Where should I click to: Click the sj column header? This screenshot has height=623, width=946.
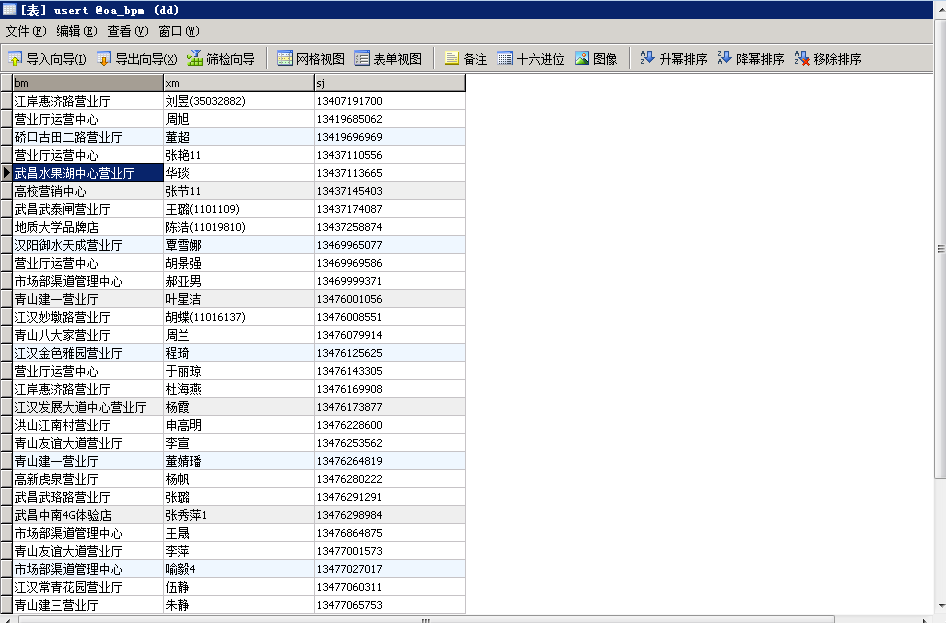pyautogui.click(x=390, y=83)
